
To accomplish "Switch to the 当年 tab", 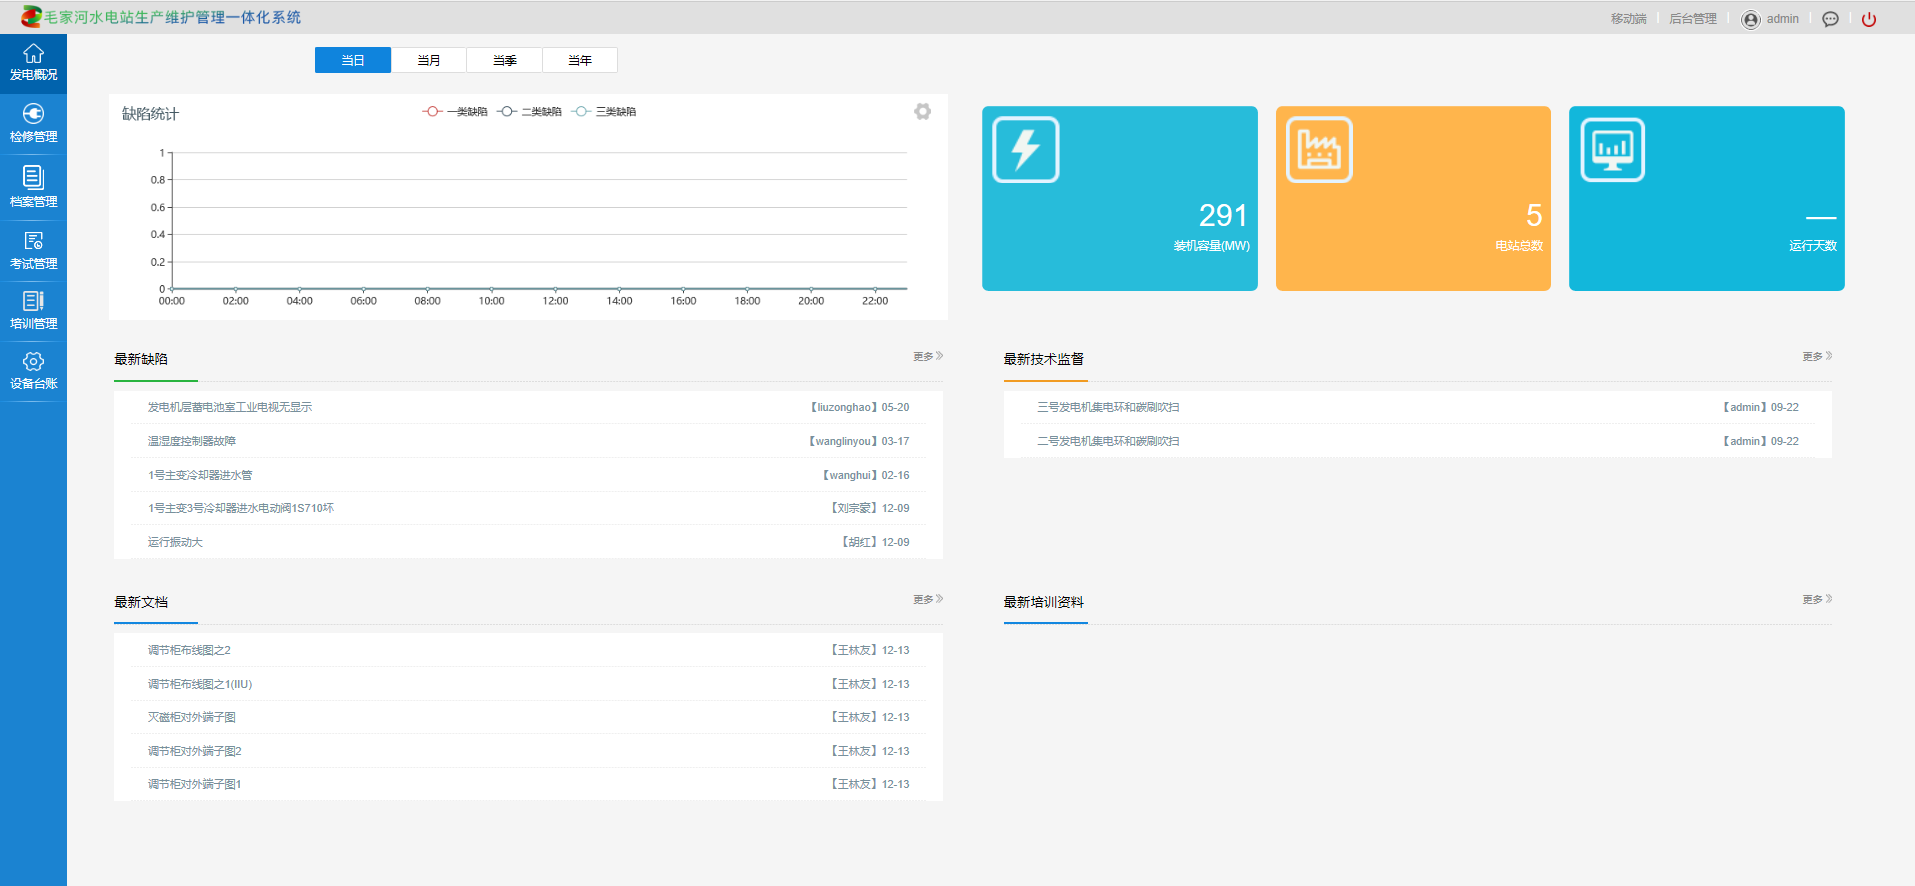I will tap(580, 60).
